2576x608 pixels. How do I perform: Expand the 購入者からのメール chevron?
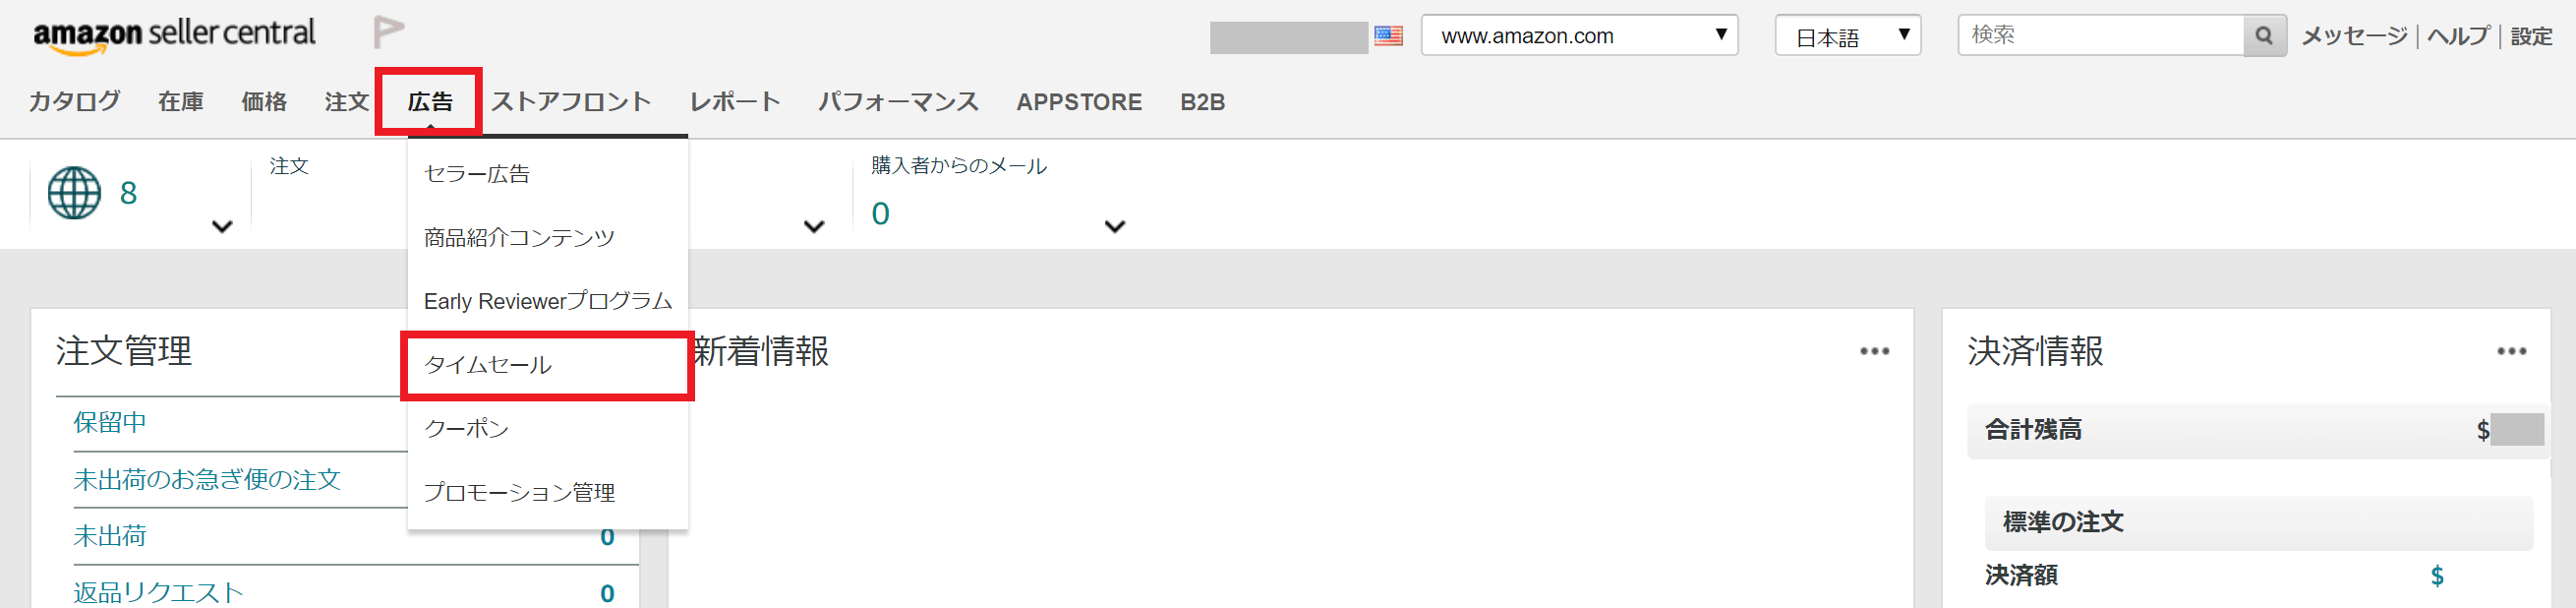tap(1114, 227)
